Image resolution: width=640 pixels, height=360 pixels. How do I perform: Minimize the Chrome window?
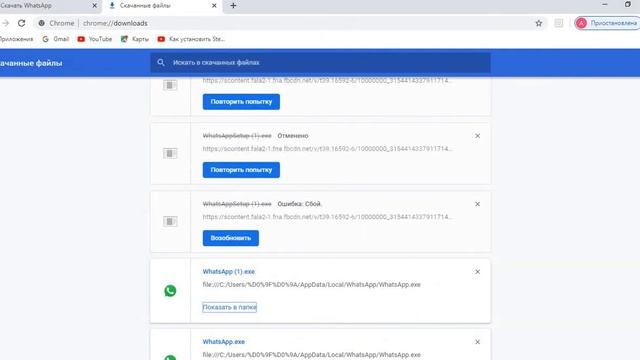(x=604, y=4)
